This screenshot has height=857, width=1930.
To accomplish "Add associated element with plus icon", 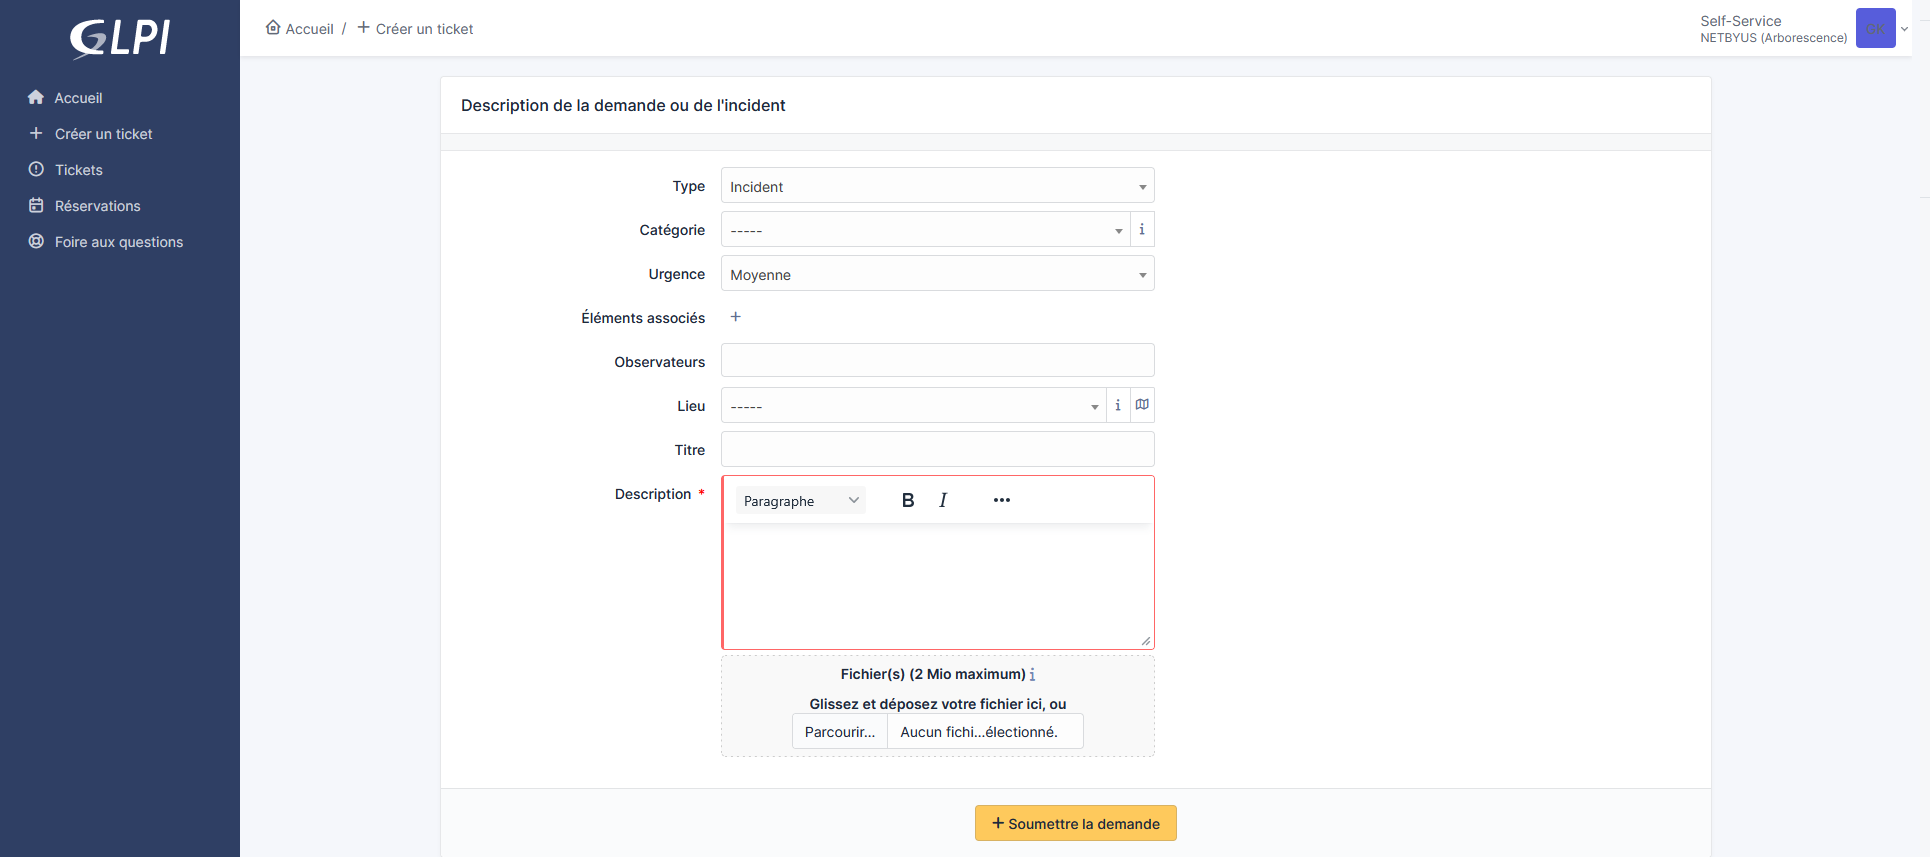I will [x=736, y=317].
